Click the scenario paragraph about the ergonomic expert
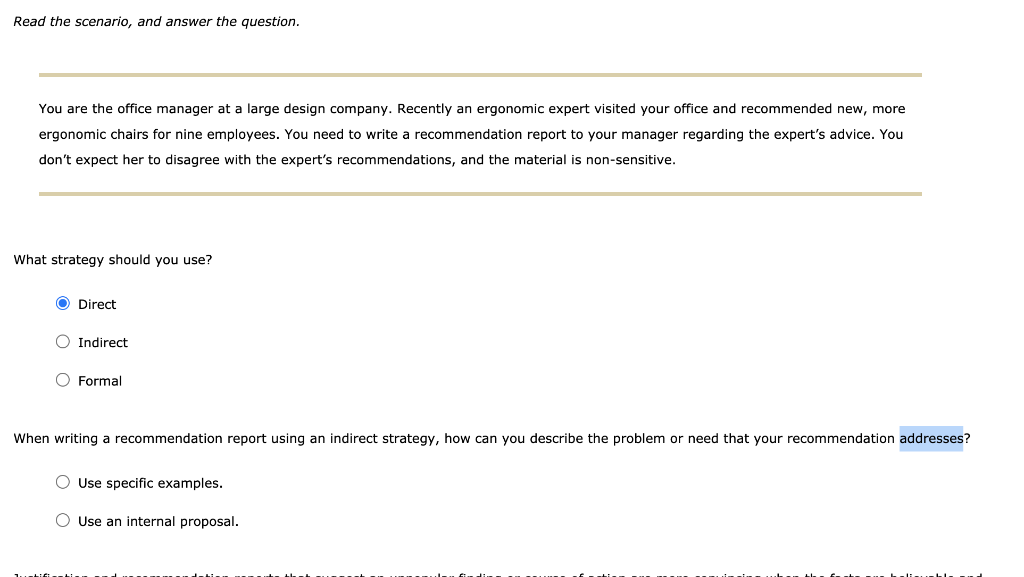Screen dimensions: 1024x577 (470, 134)
